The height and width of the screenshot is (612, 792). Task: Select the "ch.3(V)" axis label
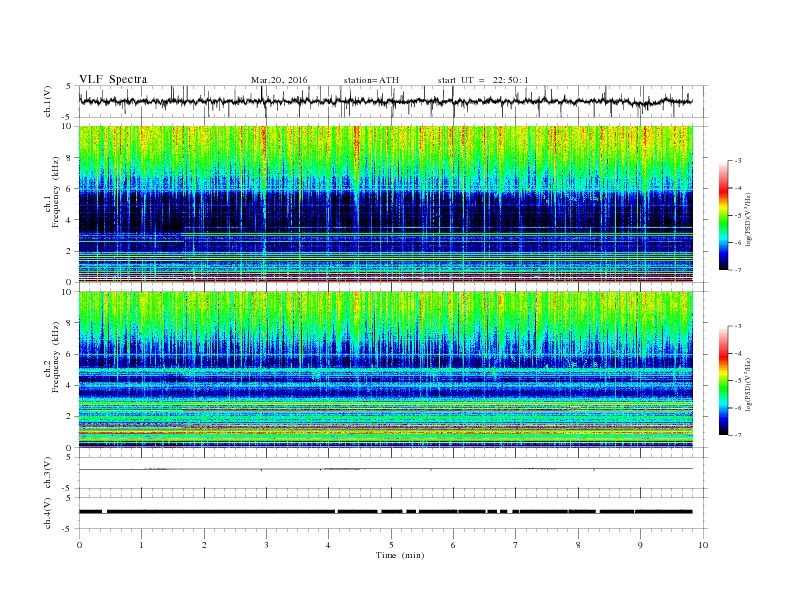coord(48,474)
